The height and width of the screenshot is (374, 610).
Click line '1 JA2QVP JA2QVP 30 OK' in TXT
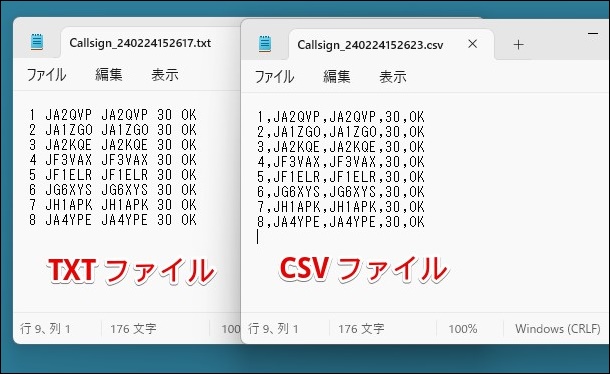[113, 115]
